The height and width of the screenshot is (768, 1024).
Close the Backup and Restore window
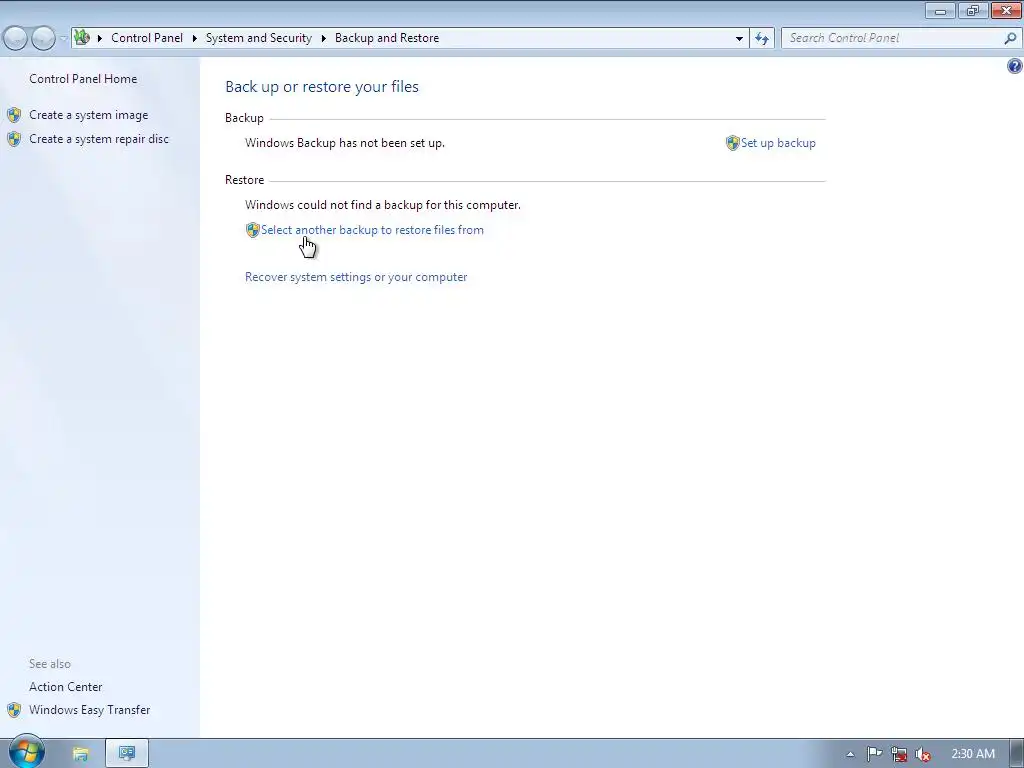(1006, 10)
